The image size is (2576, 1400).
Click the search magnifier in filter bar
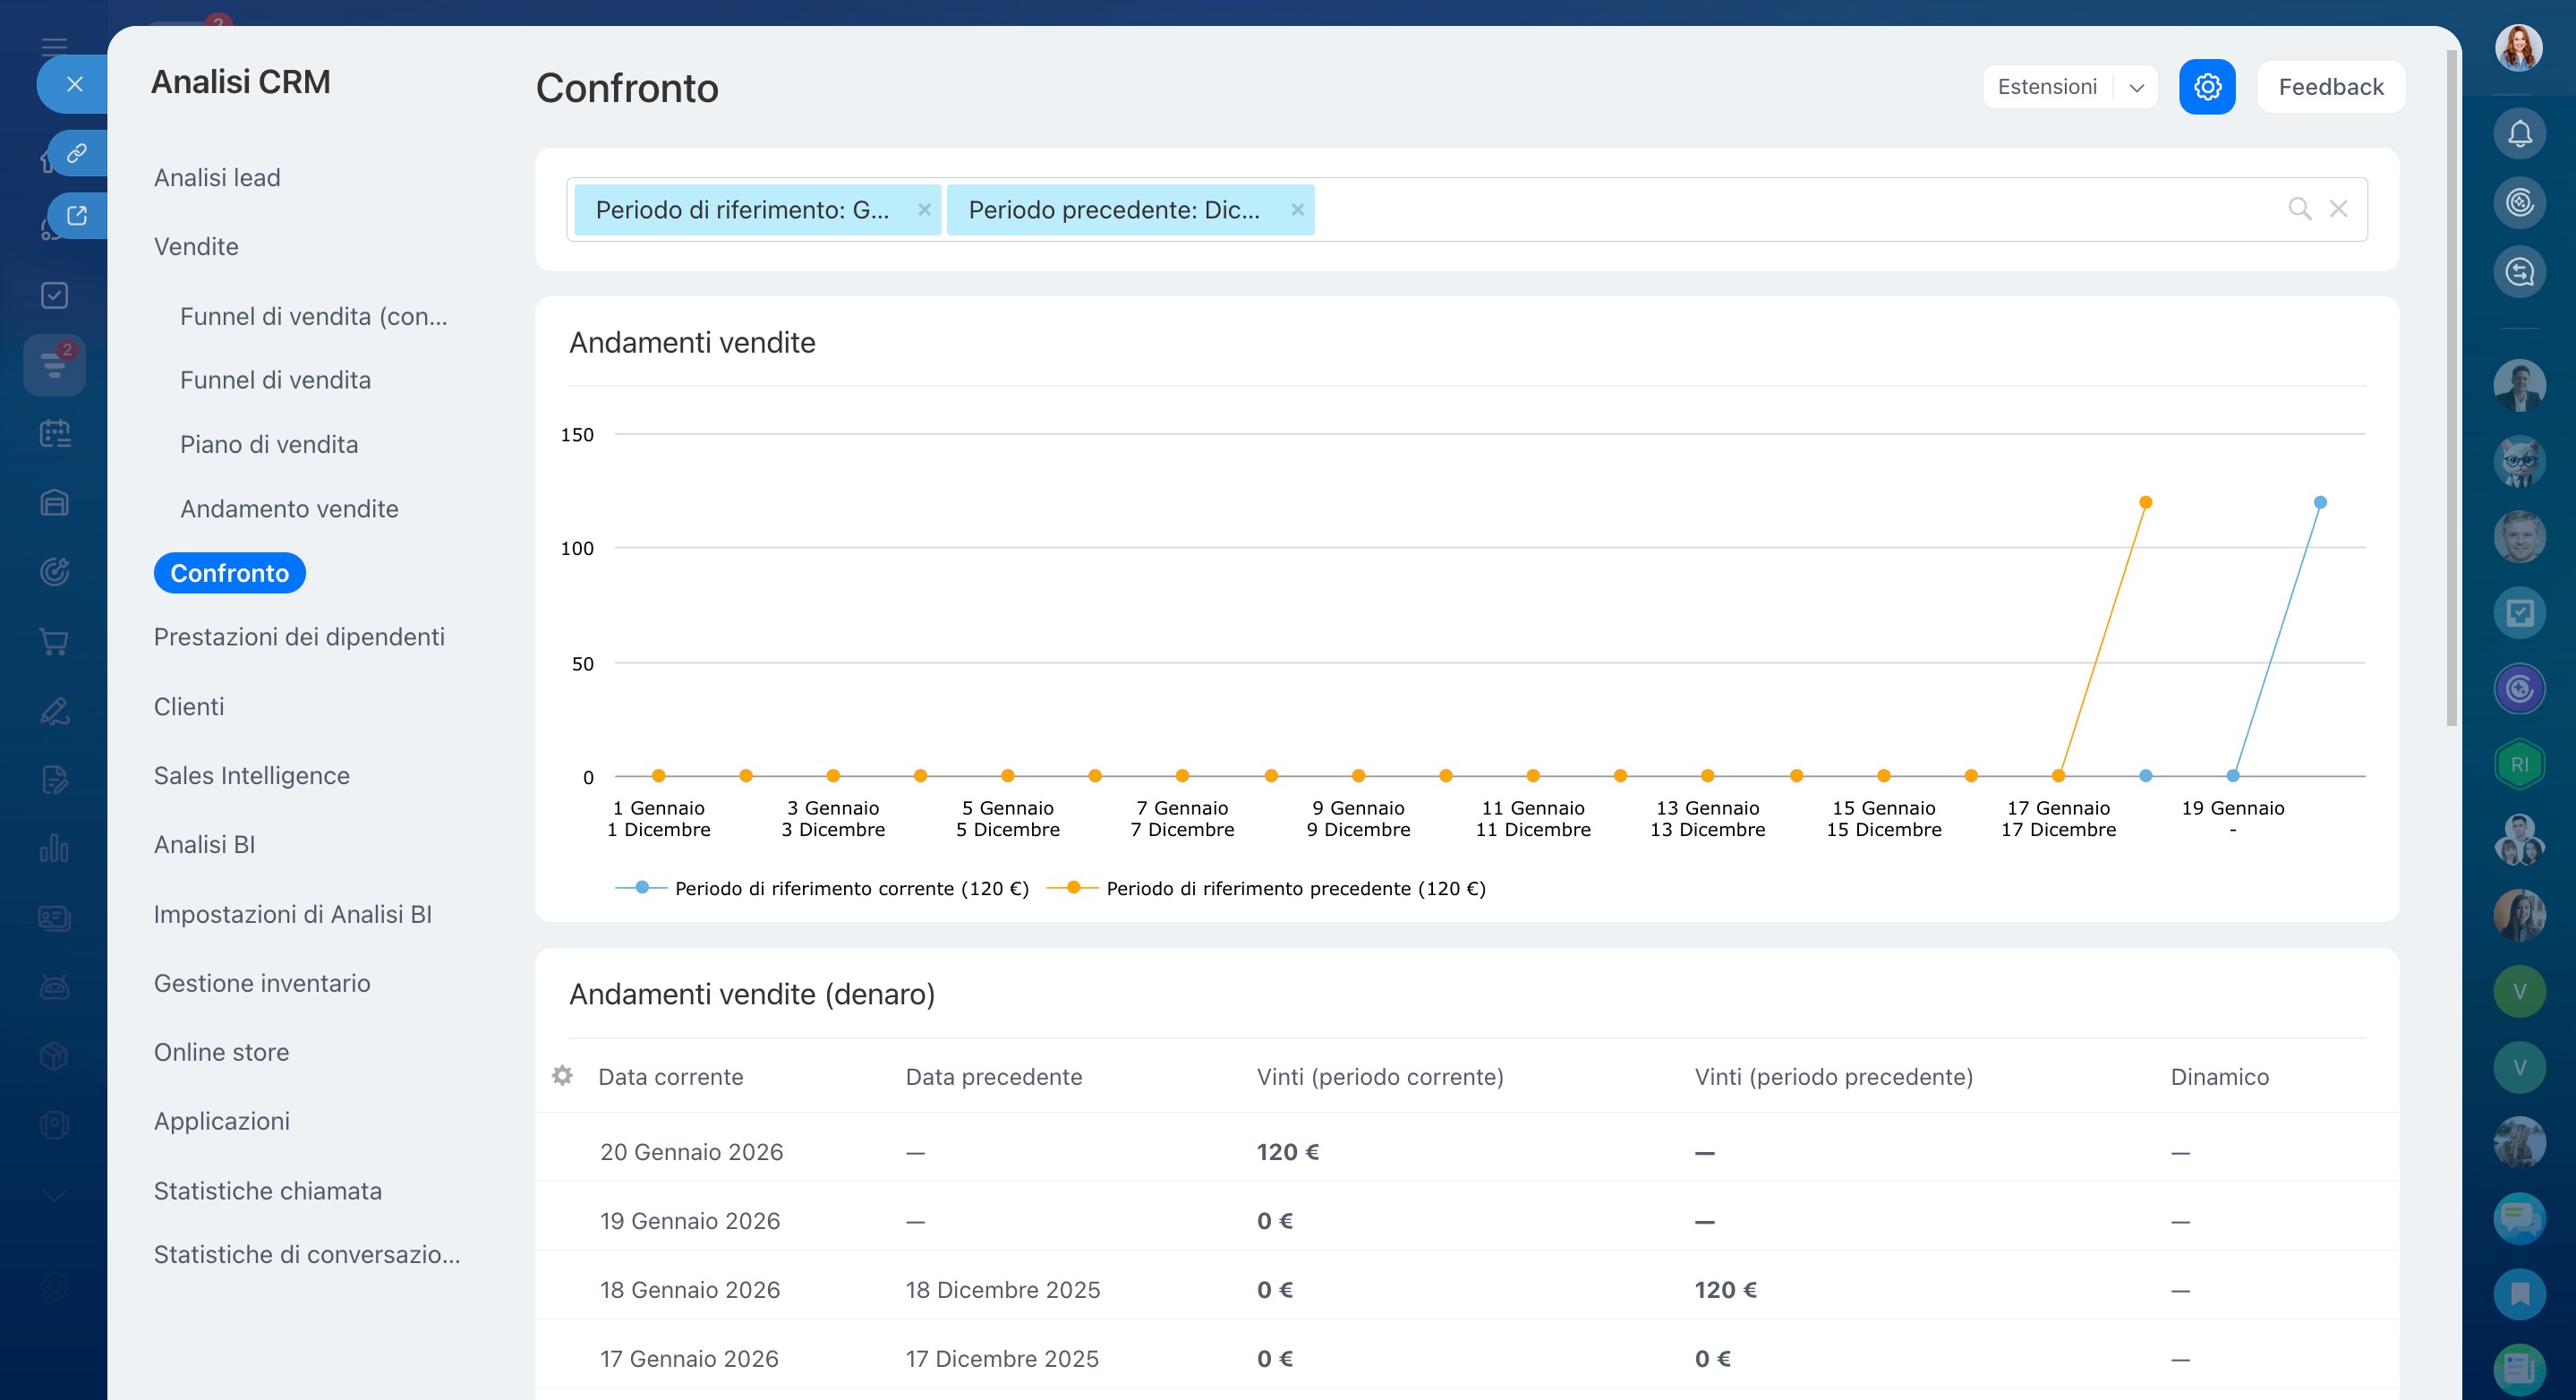pos(2299,209)
